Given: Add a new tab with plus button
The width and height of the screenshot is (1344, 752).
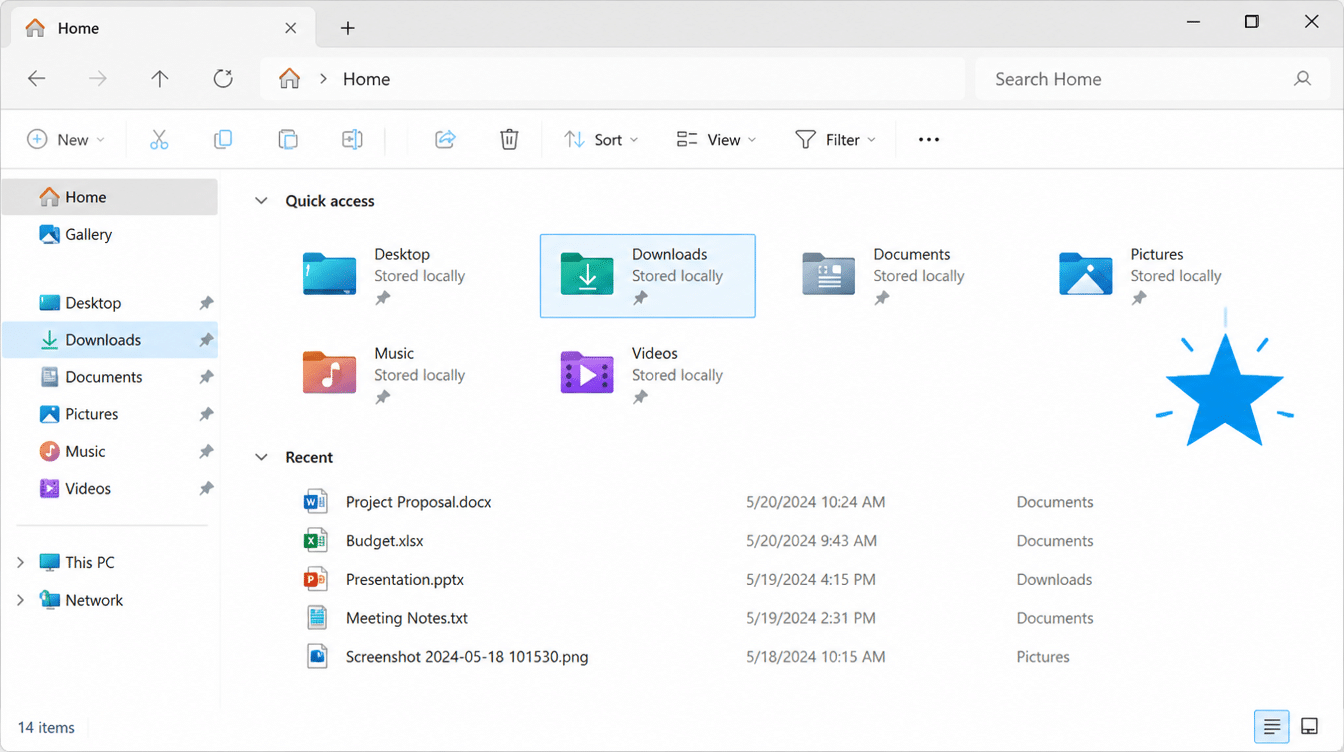Looking at the screenshot, I should 347,28.
